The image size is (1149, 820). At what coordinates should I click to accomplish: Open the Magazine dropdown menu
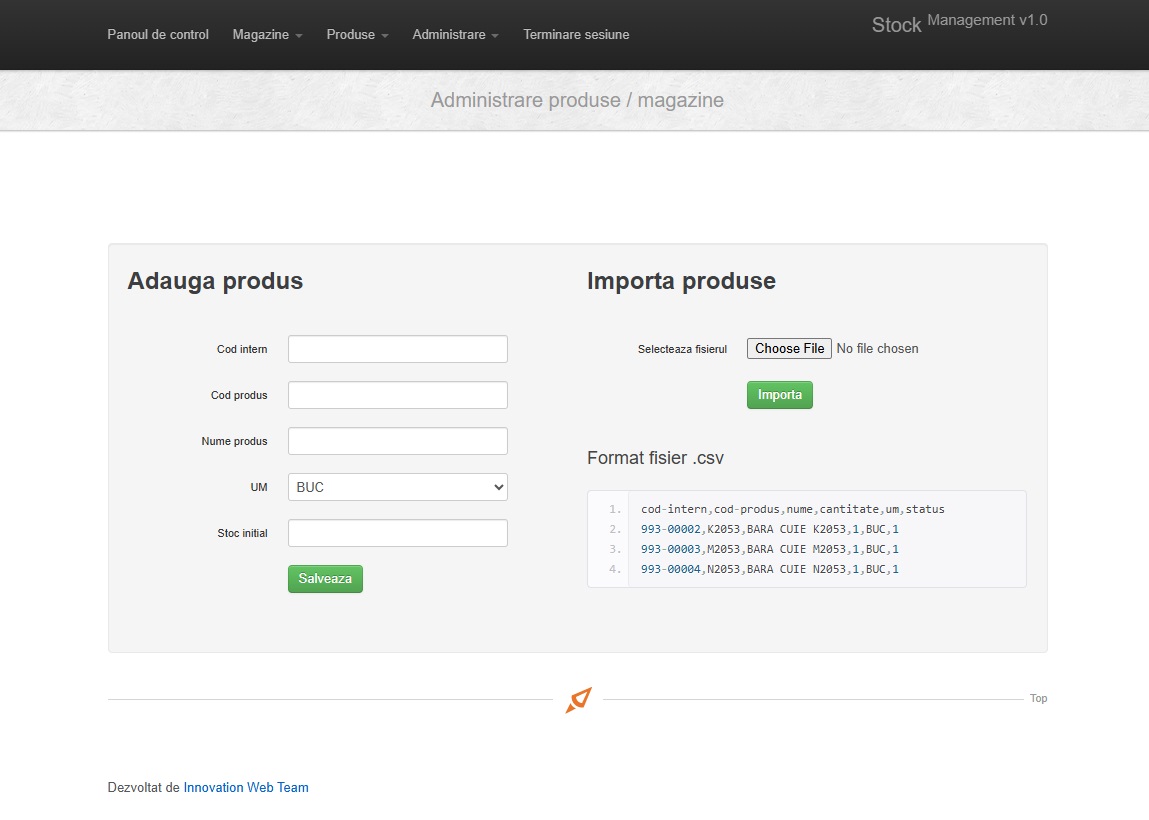tap(266, 35)
